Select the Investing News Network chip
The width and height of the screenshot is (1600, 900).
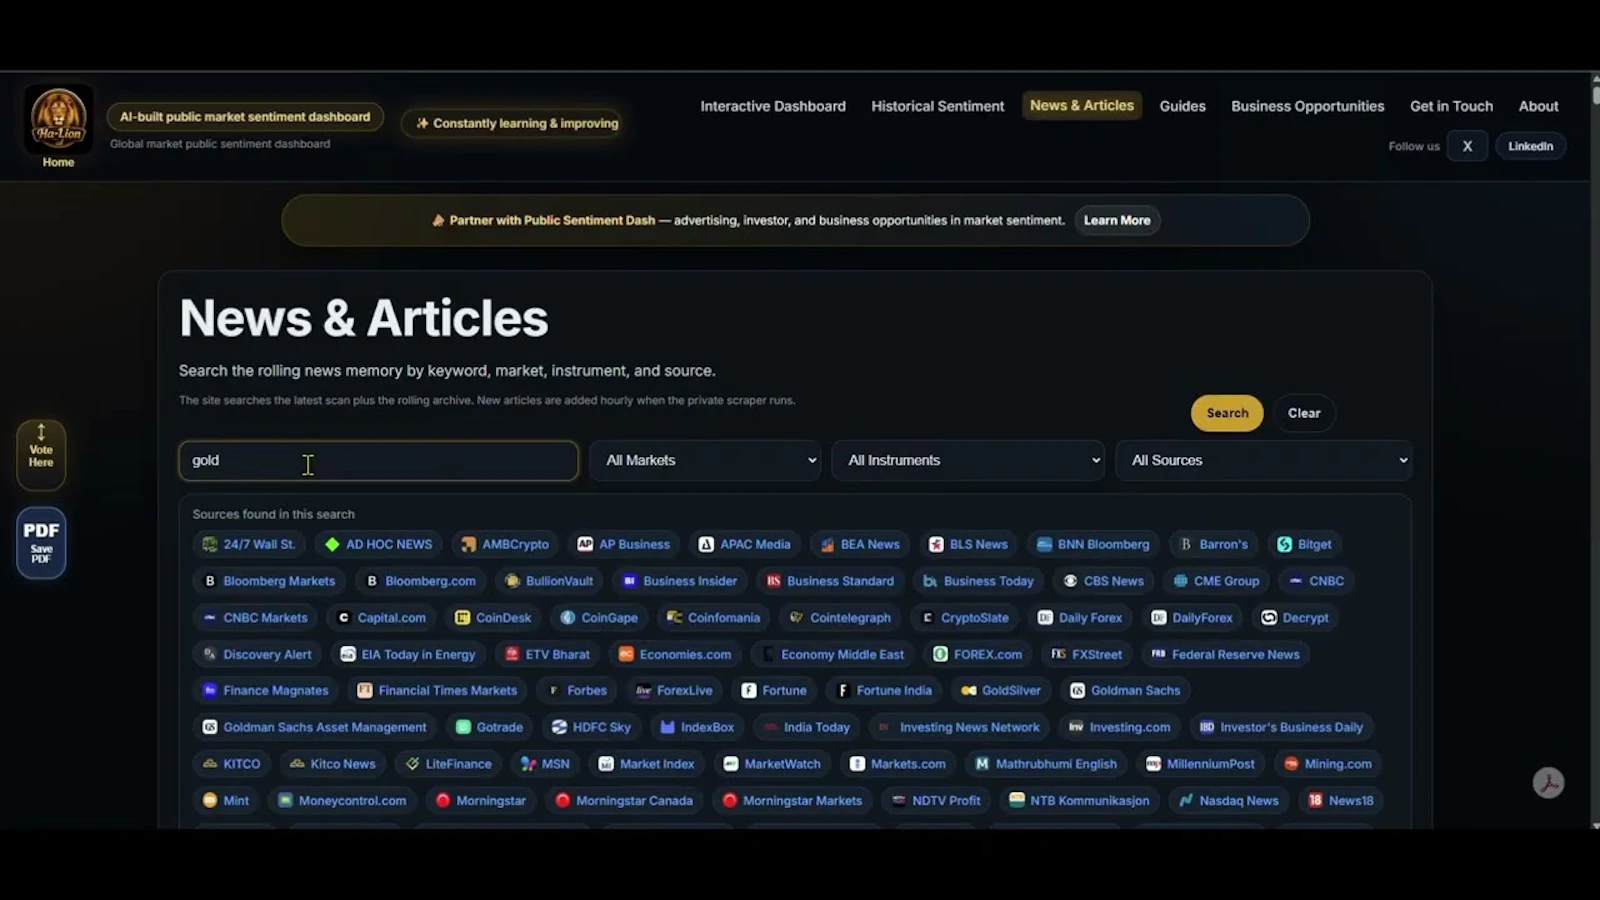tap(959, 727)
